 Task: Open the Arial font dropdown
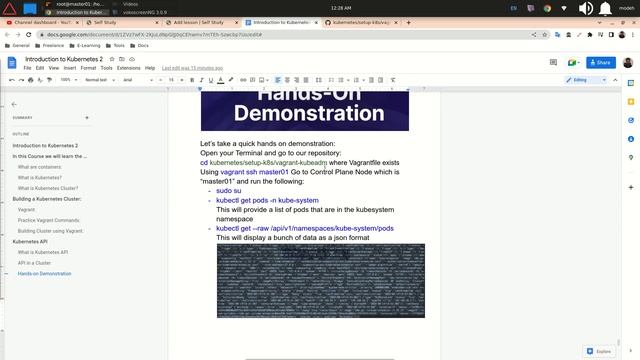coord(138,80)
